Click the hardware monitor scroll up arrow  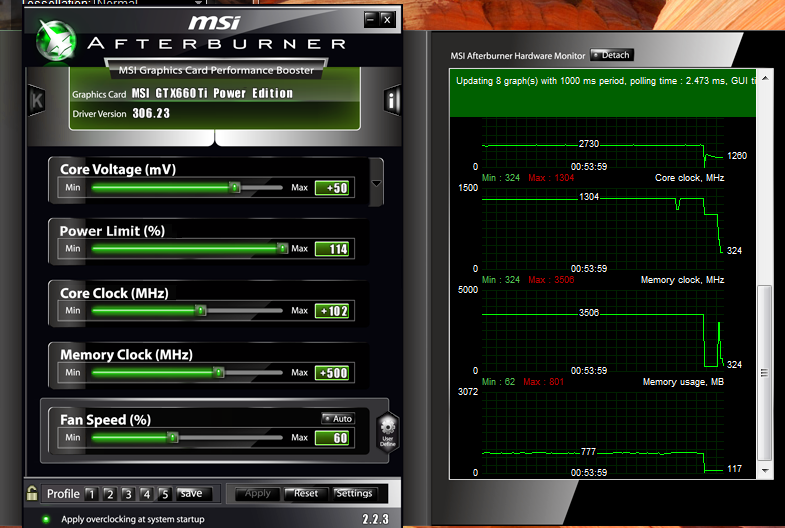[x=765, y=78]
